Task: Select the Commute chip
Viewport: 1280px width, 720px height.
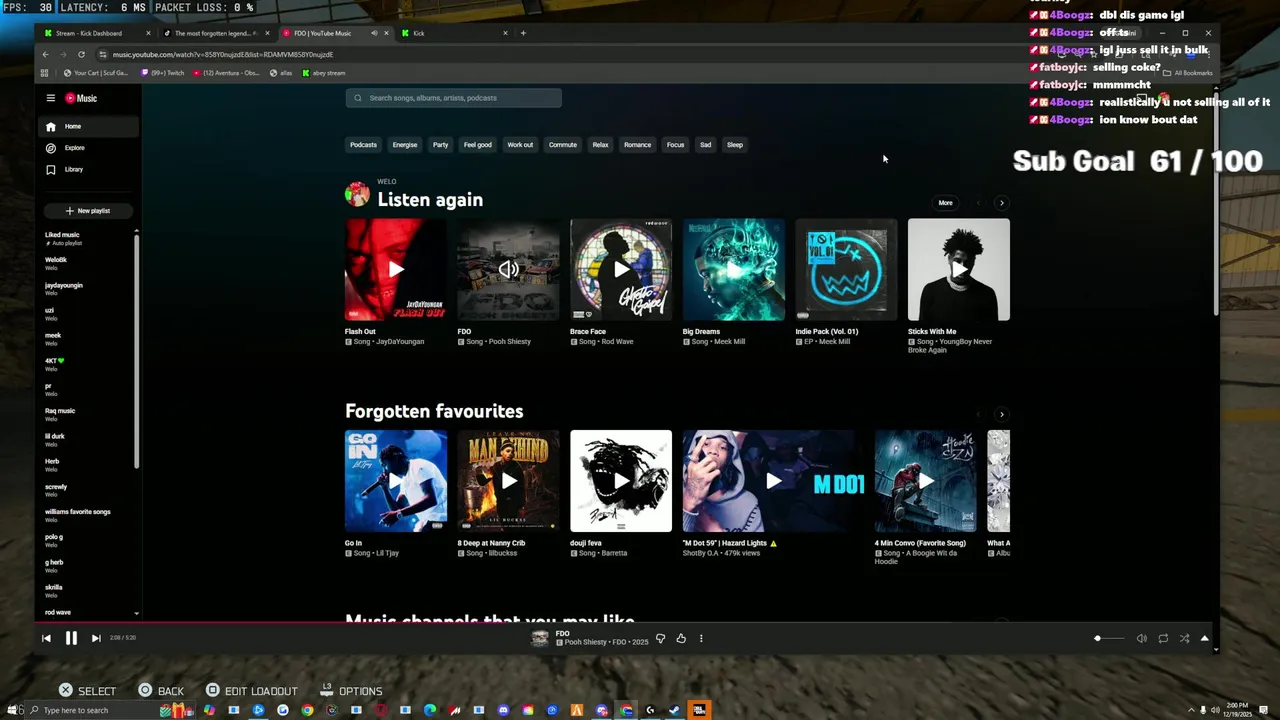Action: pos(562,145)
